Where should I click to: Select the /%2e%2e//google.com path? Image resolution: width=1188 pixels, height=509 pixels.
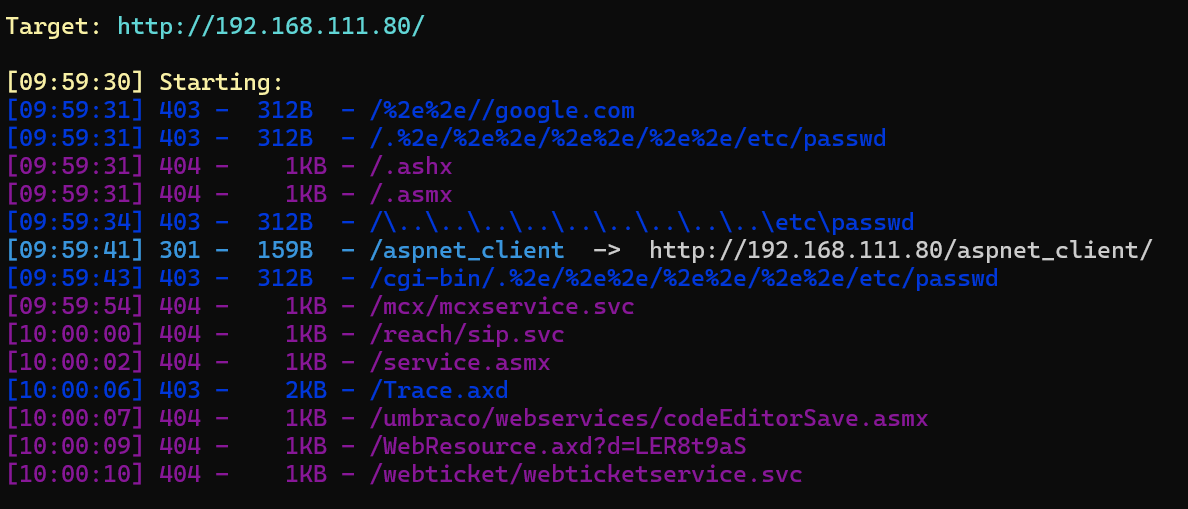pos(502,110)
